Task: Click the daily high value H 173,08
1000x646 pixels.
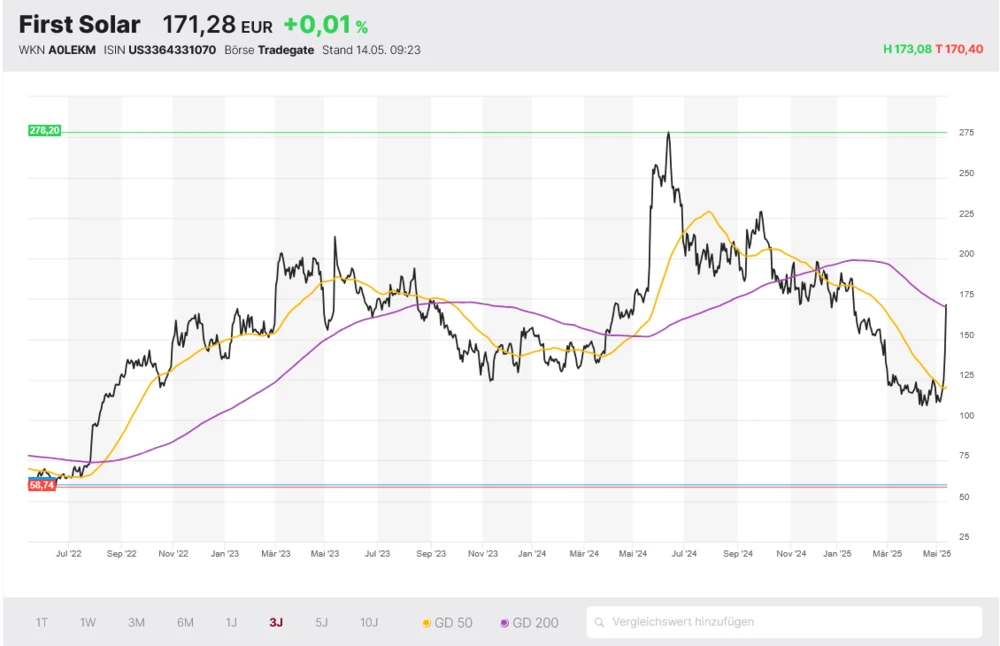Action: 907,49
